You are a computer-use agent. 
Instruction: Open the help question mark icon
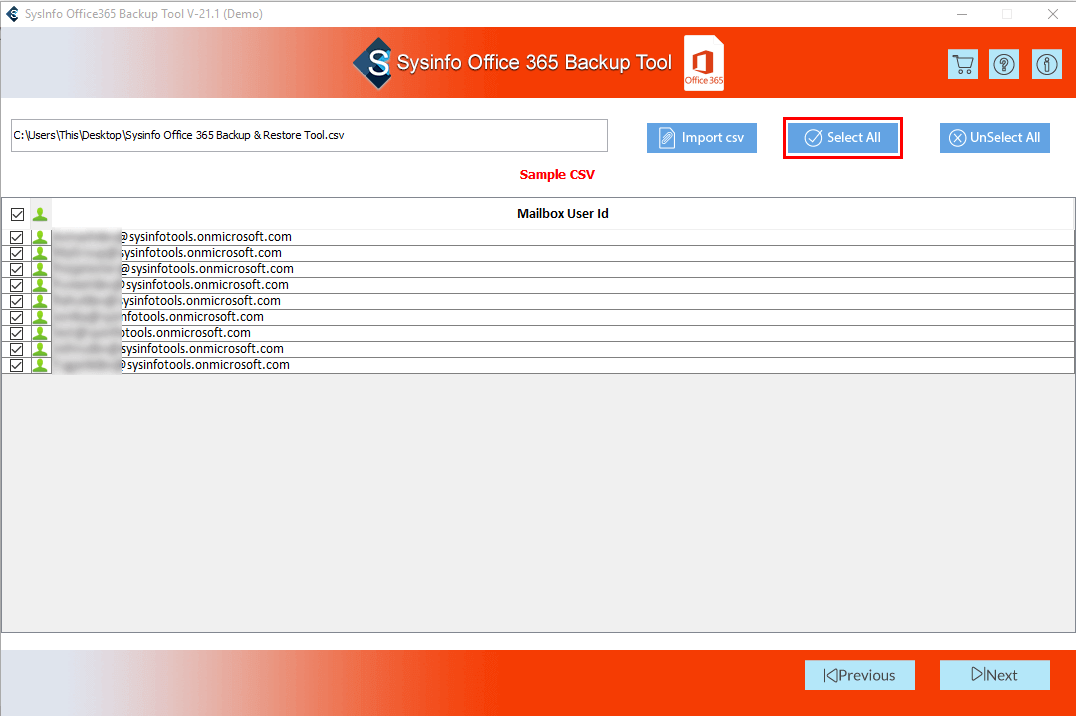point(1004,65)
